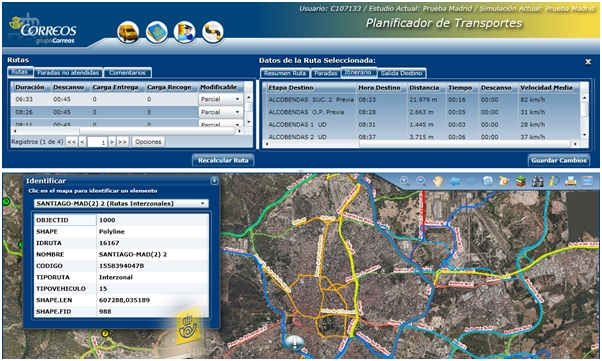Image resolution: width=602 pixels, height=361 pixels.
Task: Click the TIPORUTA value Interzonal
Action: click(x=116, y=277)
